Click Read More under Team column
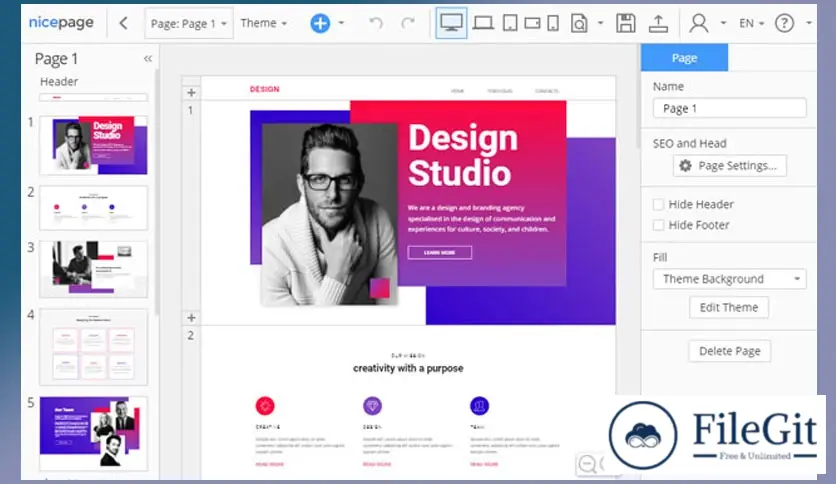836x484 pixels. [484, 465]
